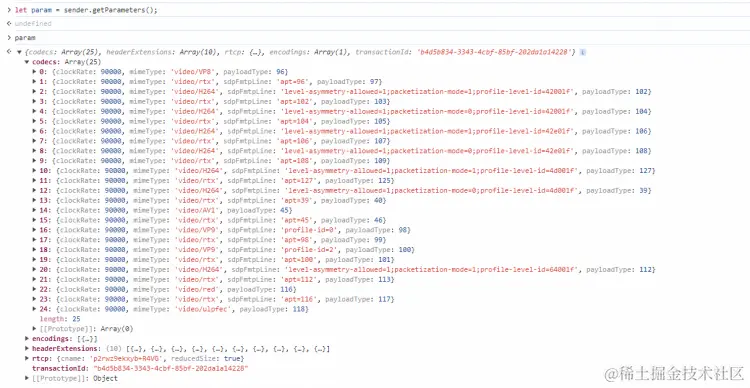
Task: Expand the Array(0) Prototype node
Action: [34, 329]
